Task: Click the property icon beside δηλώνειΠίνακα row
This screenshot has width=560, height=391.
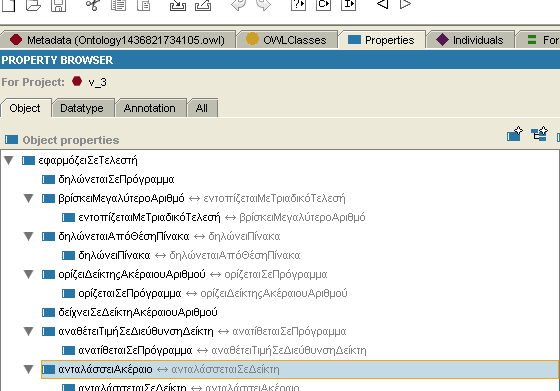Action: click(68, 255)
